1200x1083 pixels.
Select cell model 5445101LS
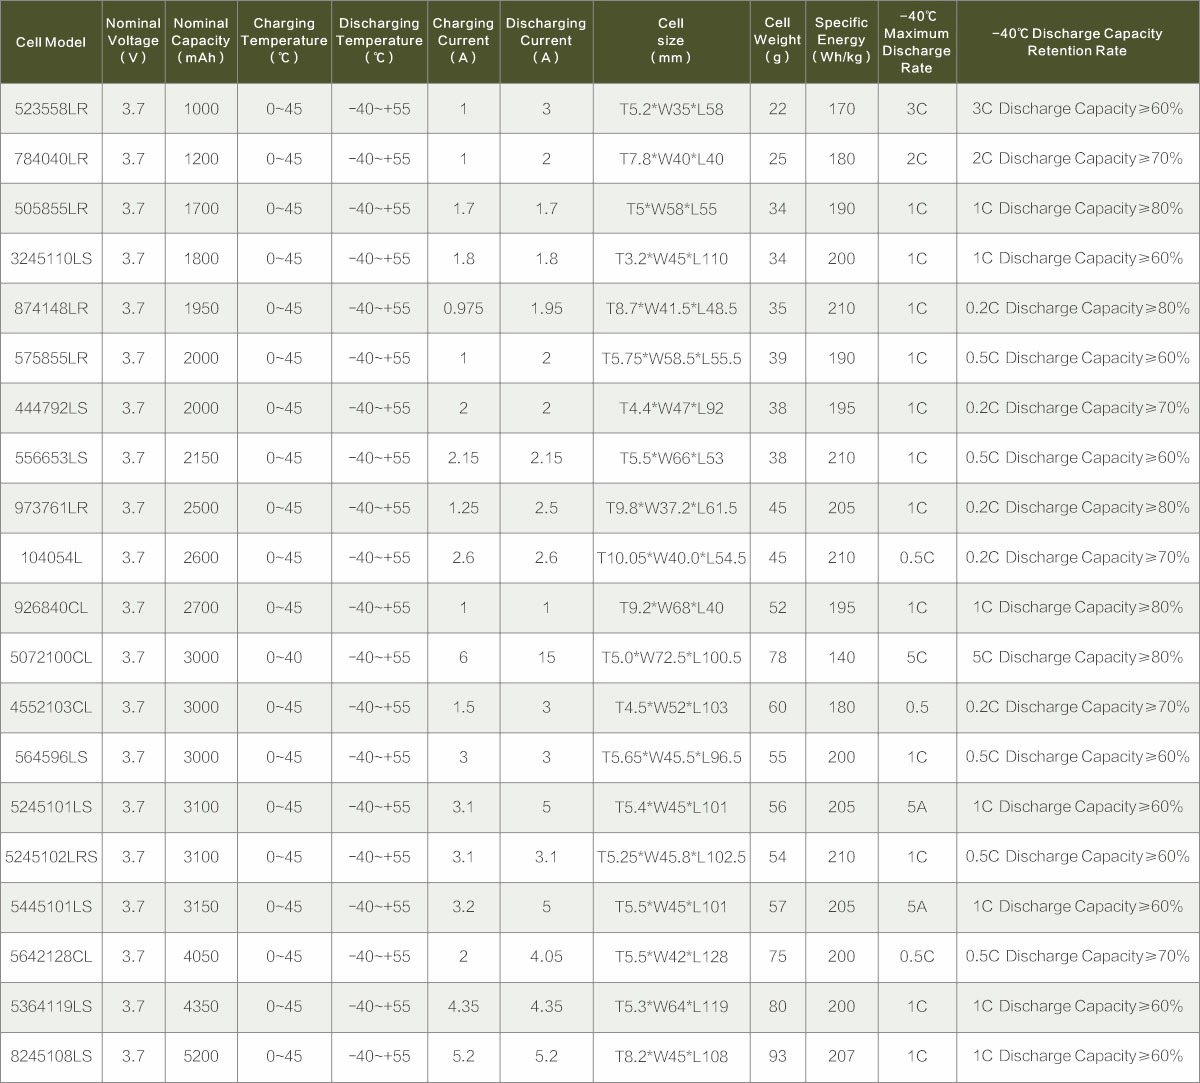point(51,907)
